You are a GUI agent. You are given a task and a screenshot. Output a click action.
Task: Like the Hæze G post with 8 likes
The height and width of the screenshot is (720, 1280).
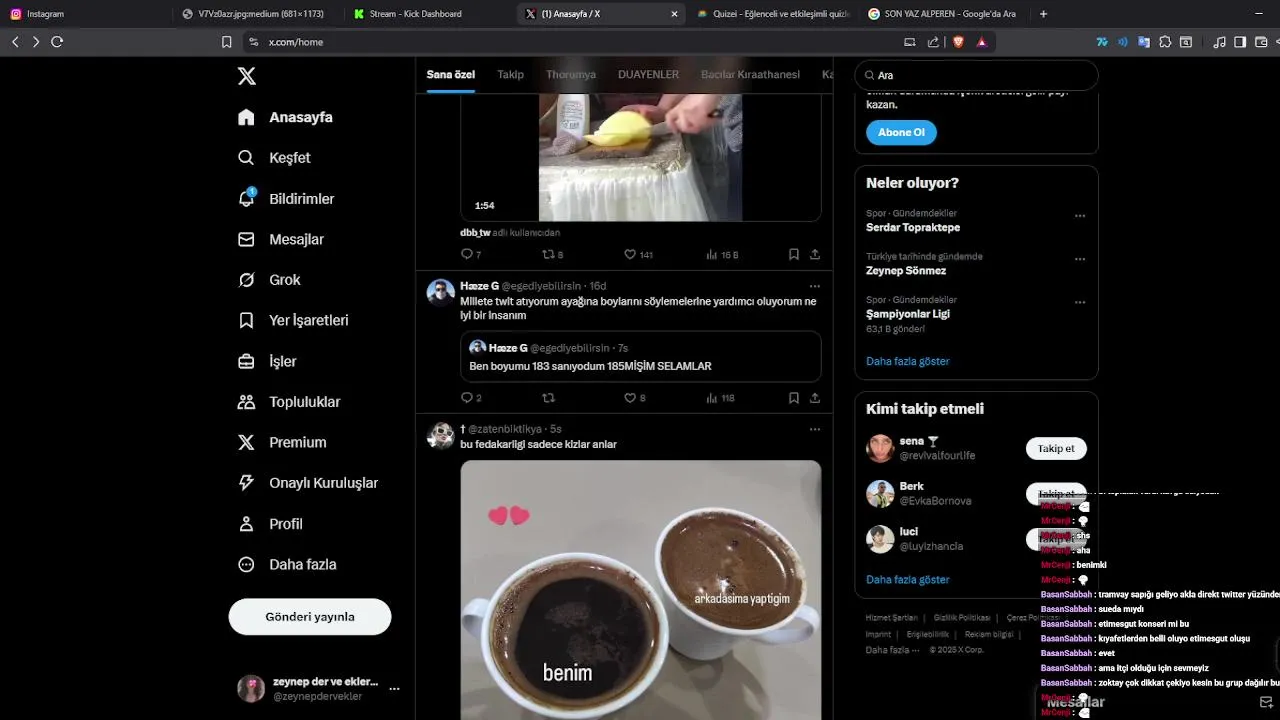(630, 398)
